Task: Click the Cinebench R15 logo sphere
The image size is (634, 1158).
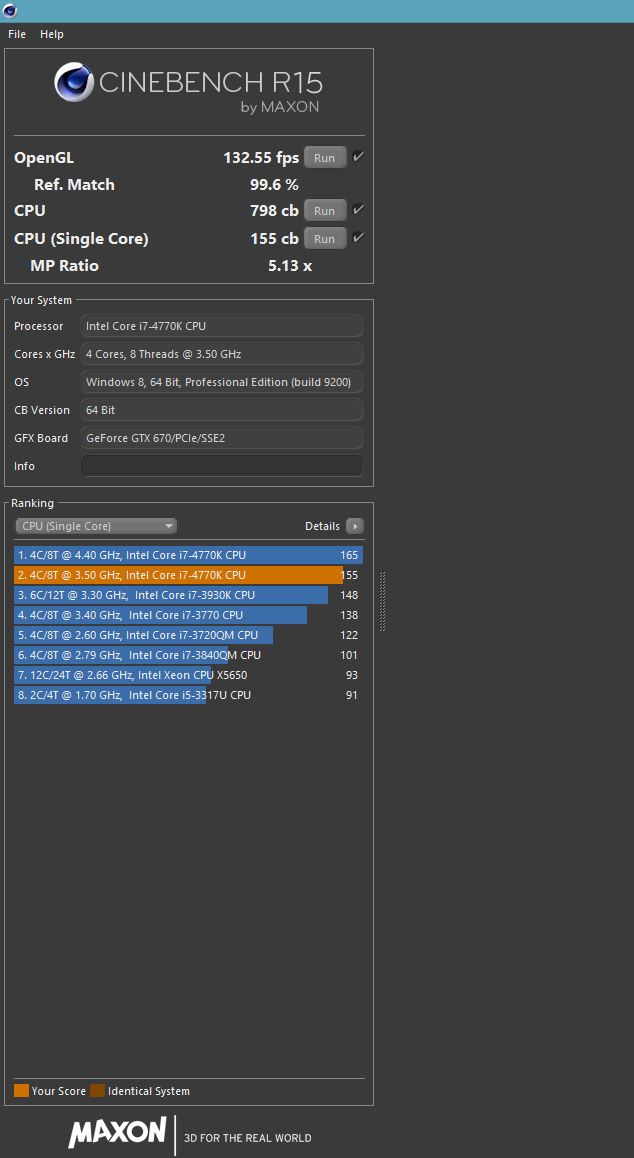Action: (x=73, y=82)
